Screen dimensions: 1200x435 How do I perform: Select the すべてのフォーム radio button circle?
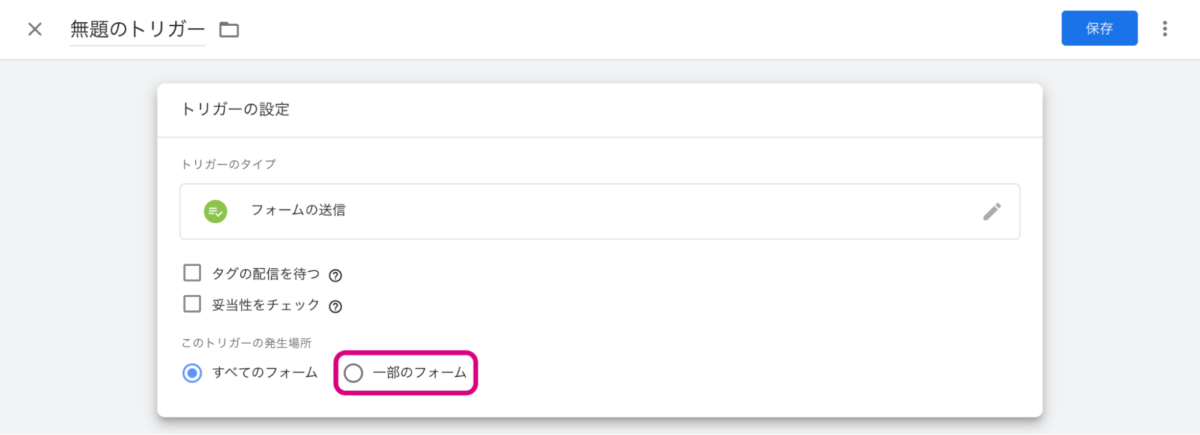tap(193, 373)
